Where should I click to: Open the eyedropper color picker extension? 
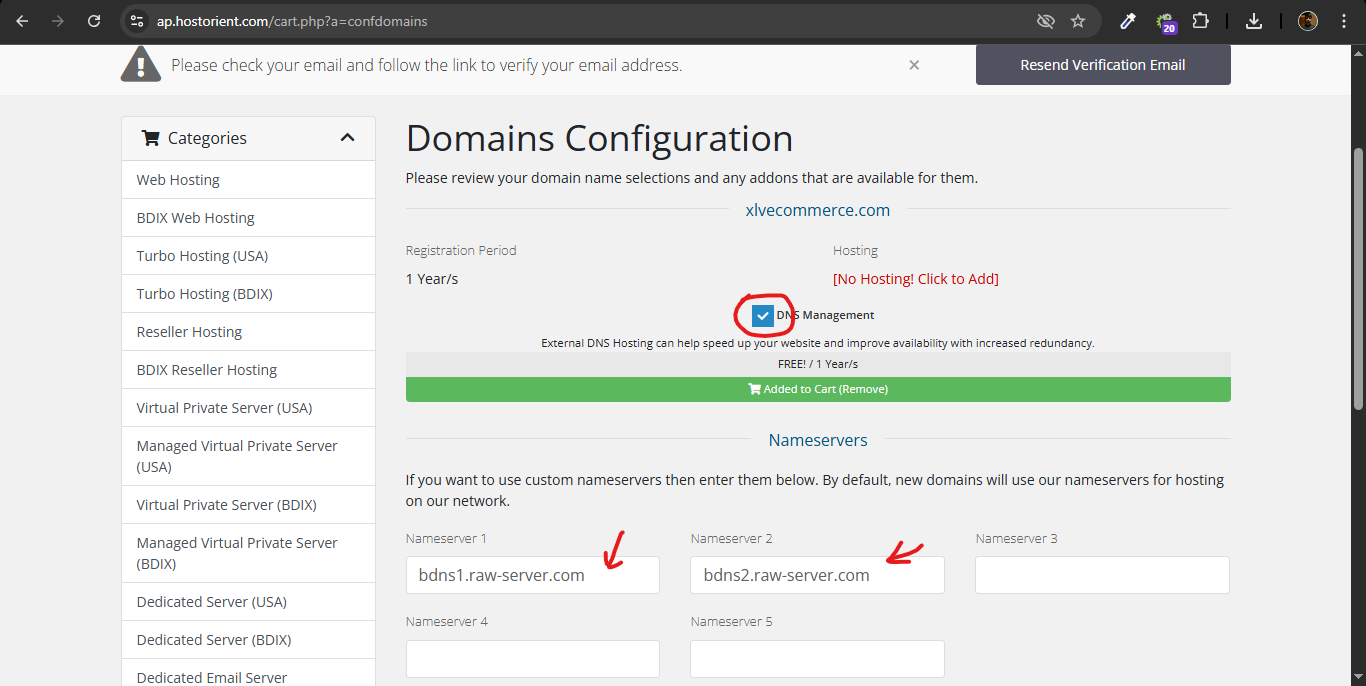(1127, 21)
